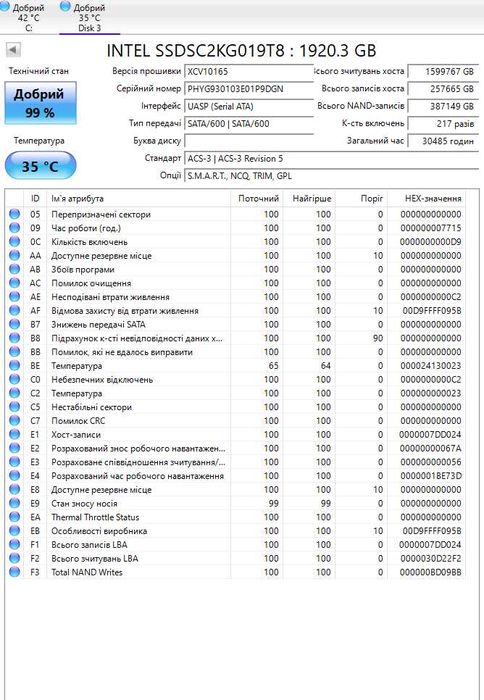This screenshot has height=700, width=484.
Task: Select the C: drive tab showing 42 °C
Action: click(x=25, y=18)
